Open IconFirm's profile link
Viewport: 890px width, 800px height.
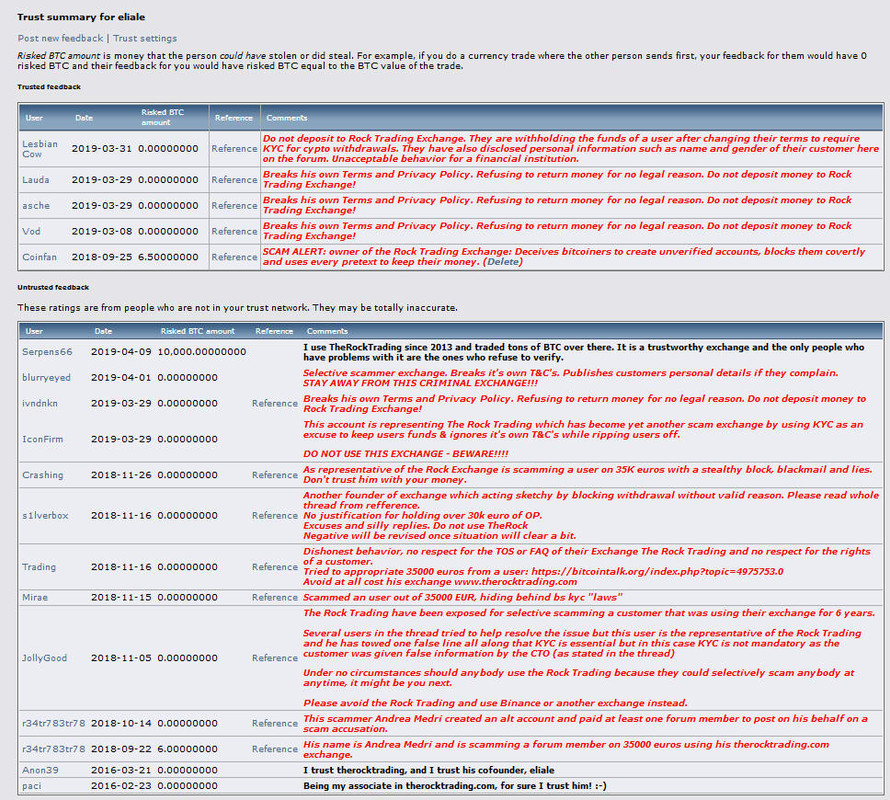pos(43,439)
